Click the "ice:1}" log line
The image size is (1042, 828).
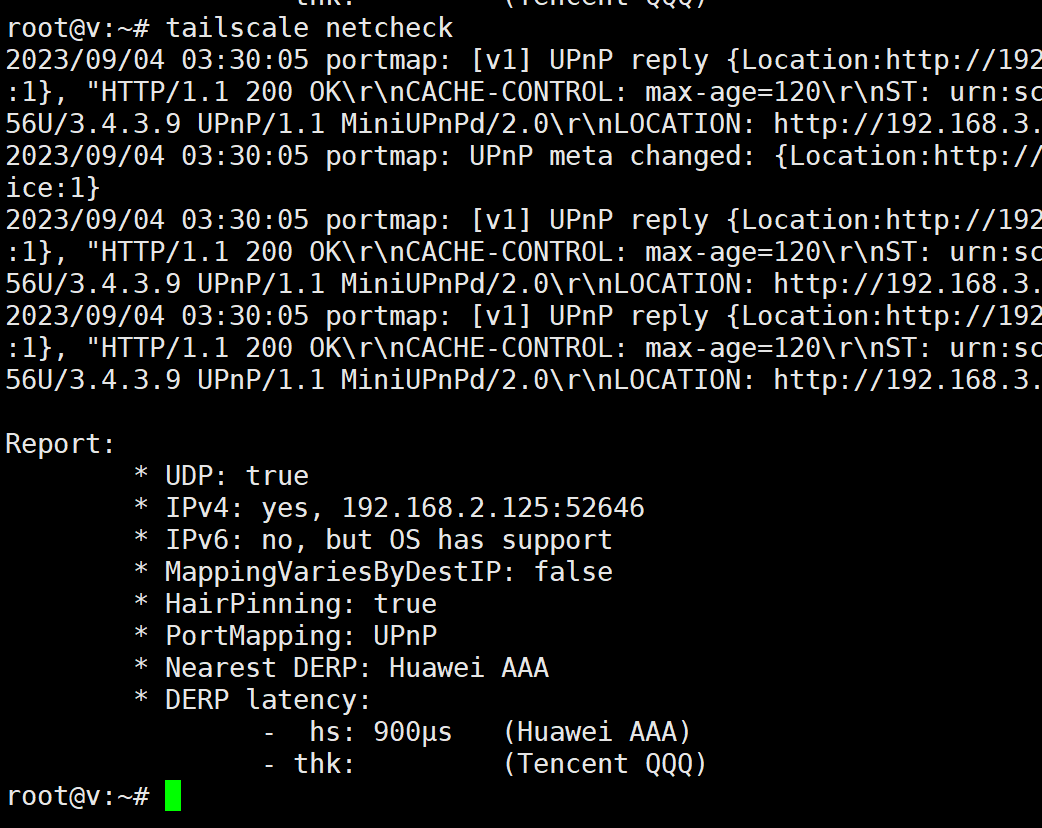(53, 188)
